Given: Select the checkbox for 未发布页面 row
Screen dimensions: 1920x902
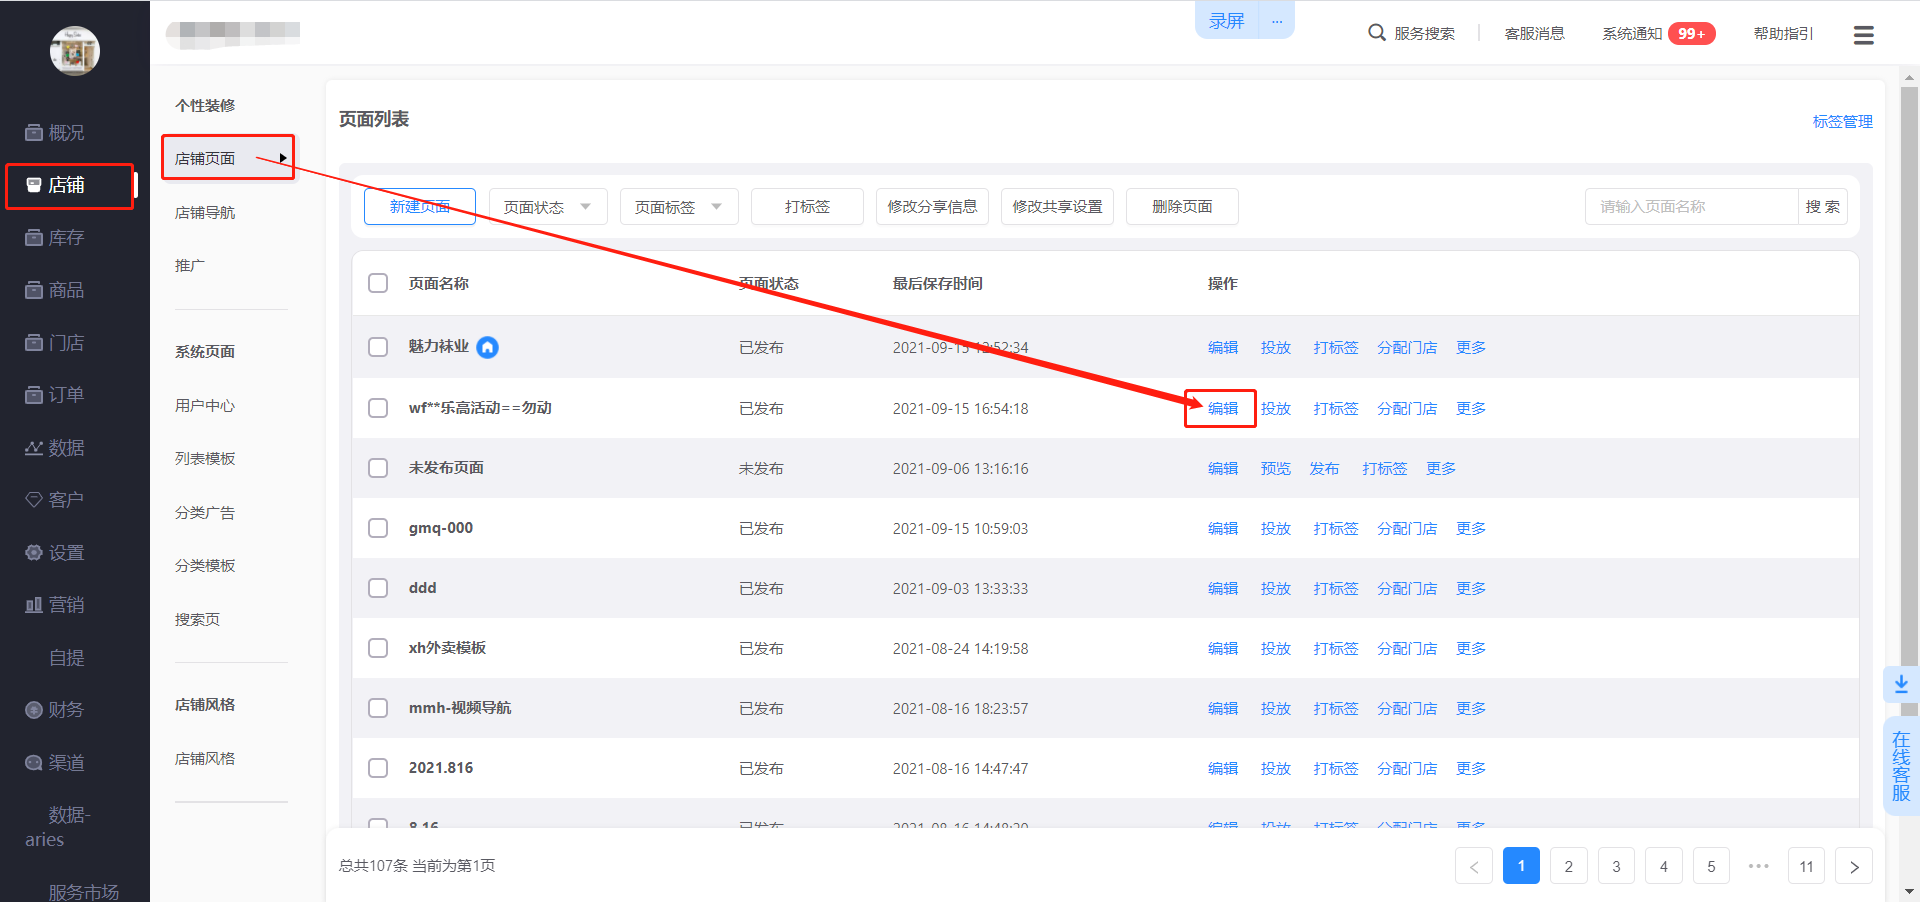Looking at the screenshot, I should pyautogui.click(x=378, y=468).
